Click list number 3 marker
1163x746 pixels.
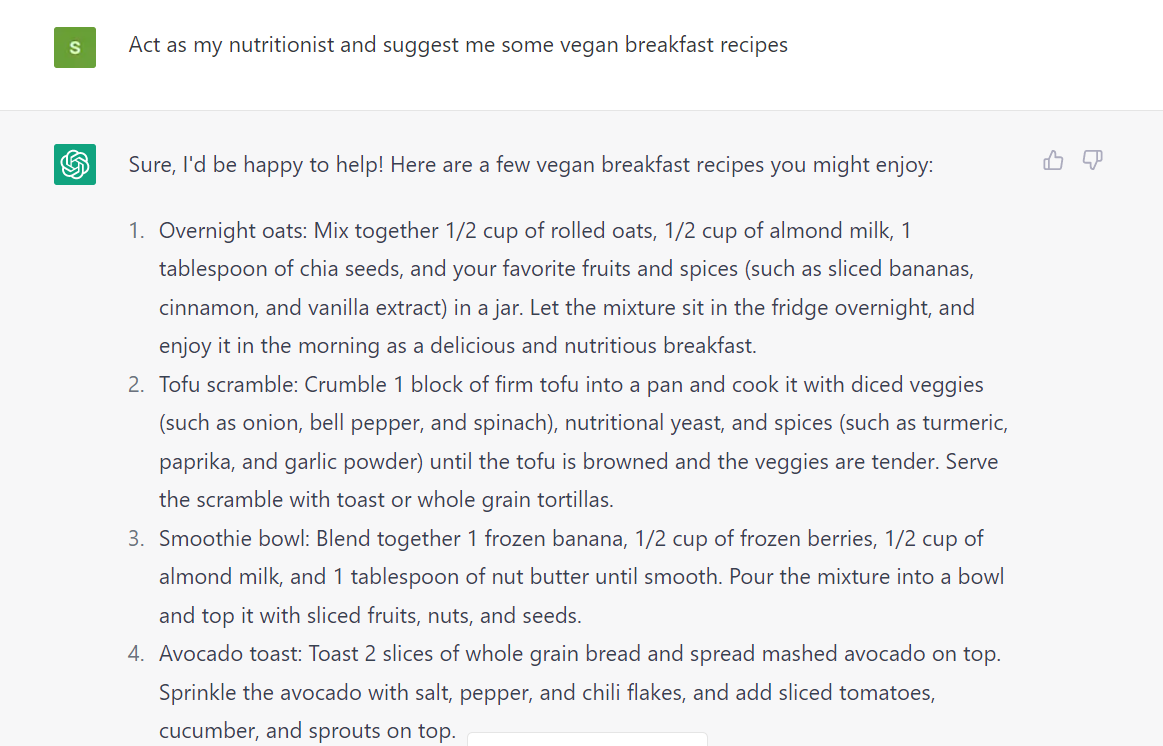point(136,539)
